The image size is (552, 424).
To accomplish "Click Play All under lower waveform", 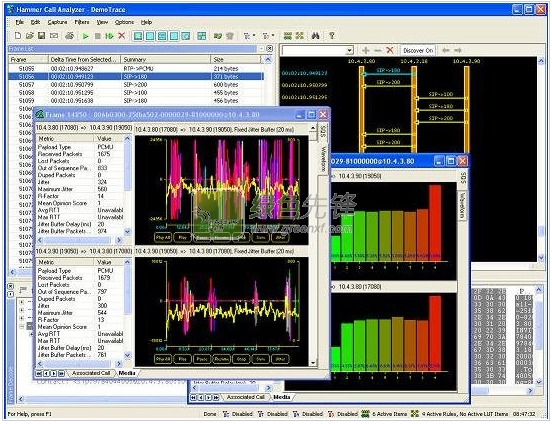I will (163, 359).
